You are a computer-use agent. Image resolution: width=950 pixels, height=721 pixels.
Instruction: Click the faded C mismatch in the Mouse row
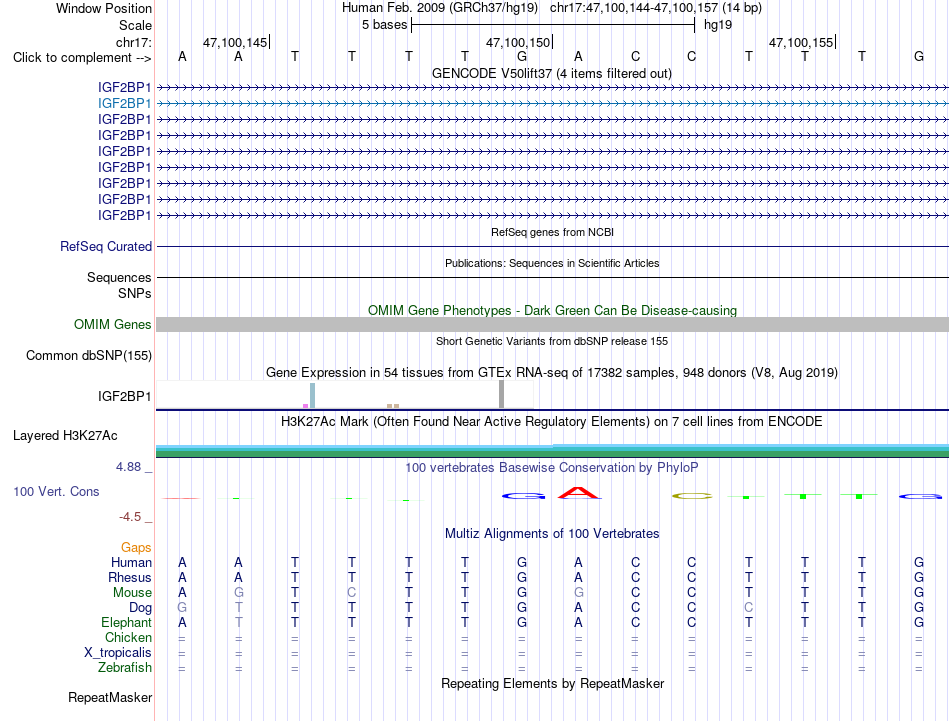pyautogui.click(x=351, y=593)
